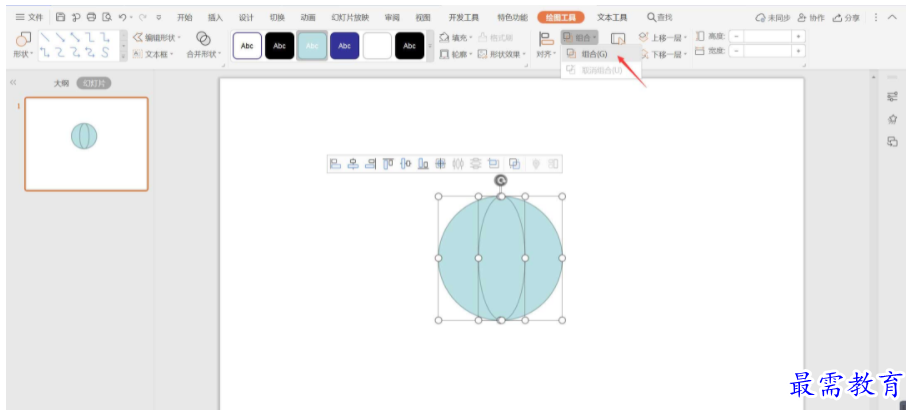Open the 轮廓 outline dropdown
The image size is (911, 416).
click(456, 54)
